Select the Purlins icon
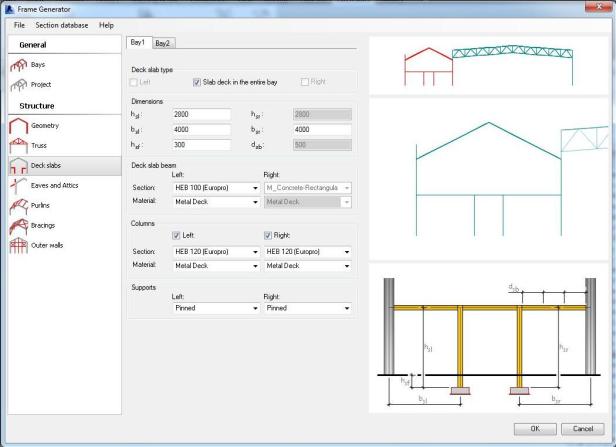Screen dimensions: 616x447 pos(19,205)
